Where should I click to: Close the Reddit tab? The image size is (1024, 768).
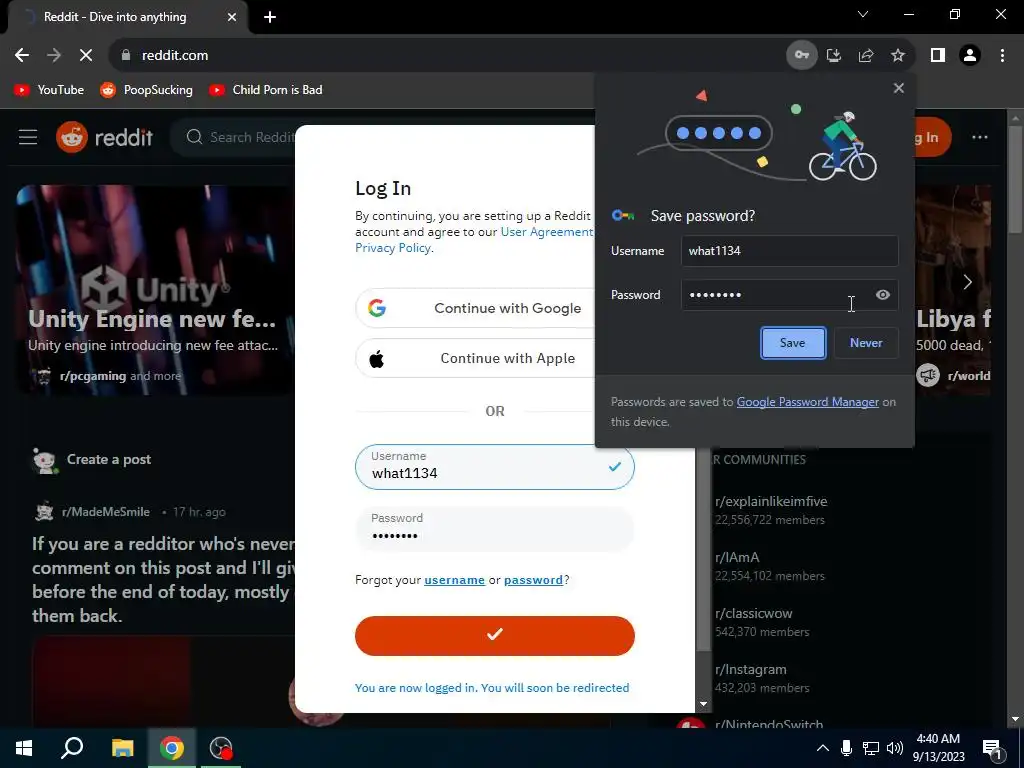click(x=232, y=17)
